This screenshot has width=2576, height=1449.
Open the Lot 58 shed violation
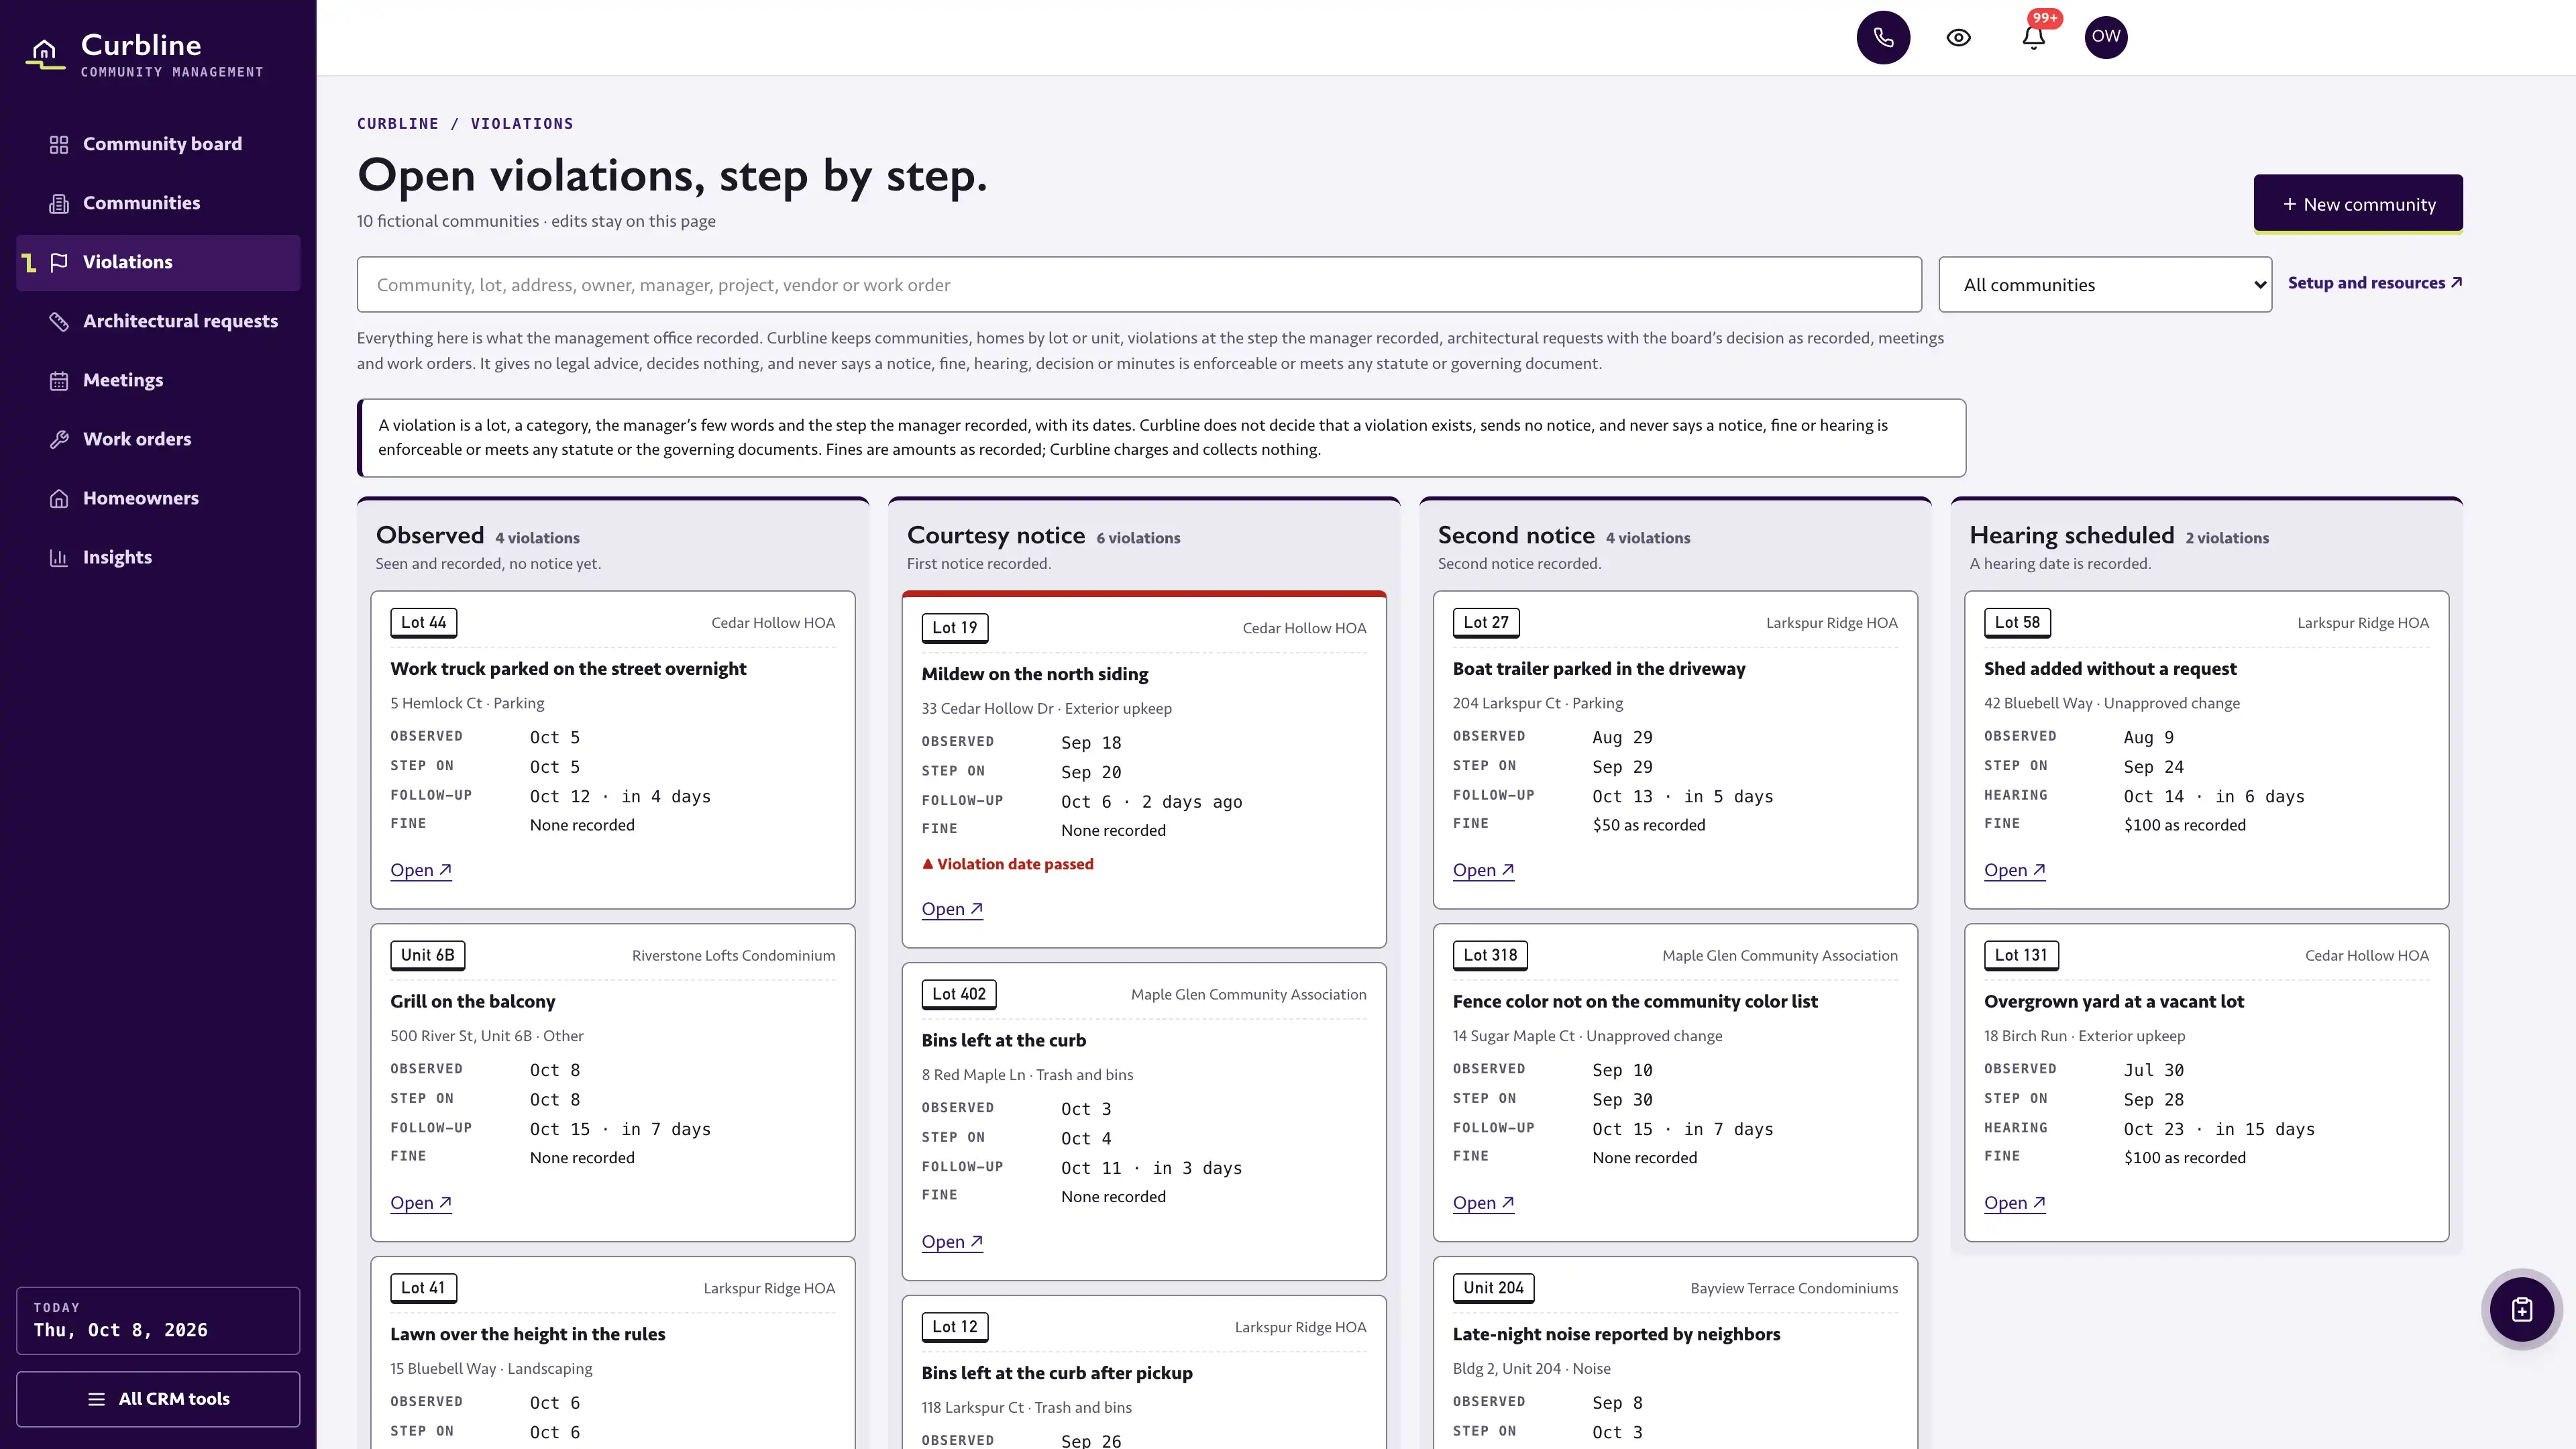point(2014,870)
